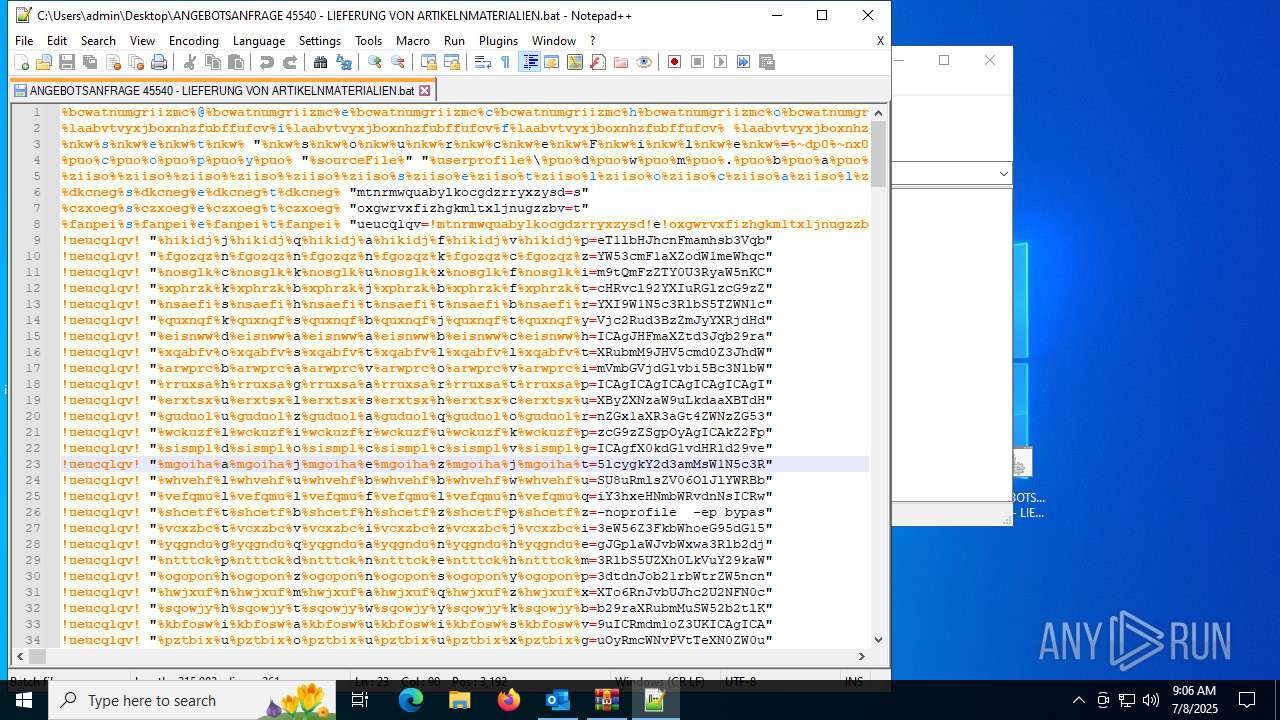Redo the action with the Redo arrow

click(290, 62)
